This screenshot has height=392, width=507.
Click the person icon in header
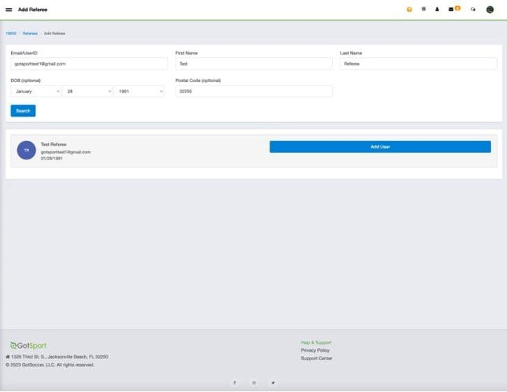[437, 9]
